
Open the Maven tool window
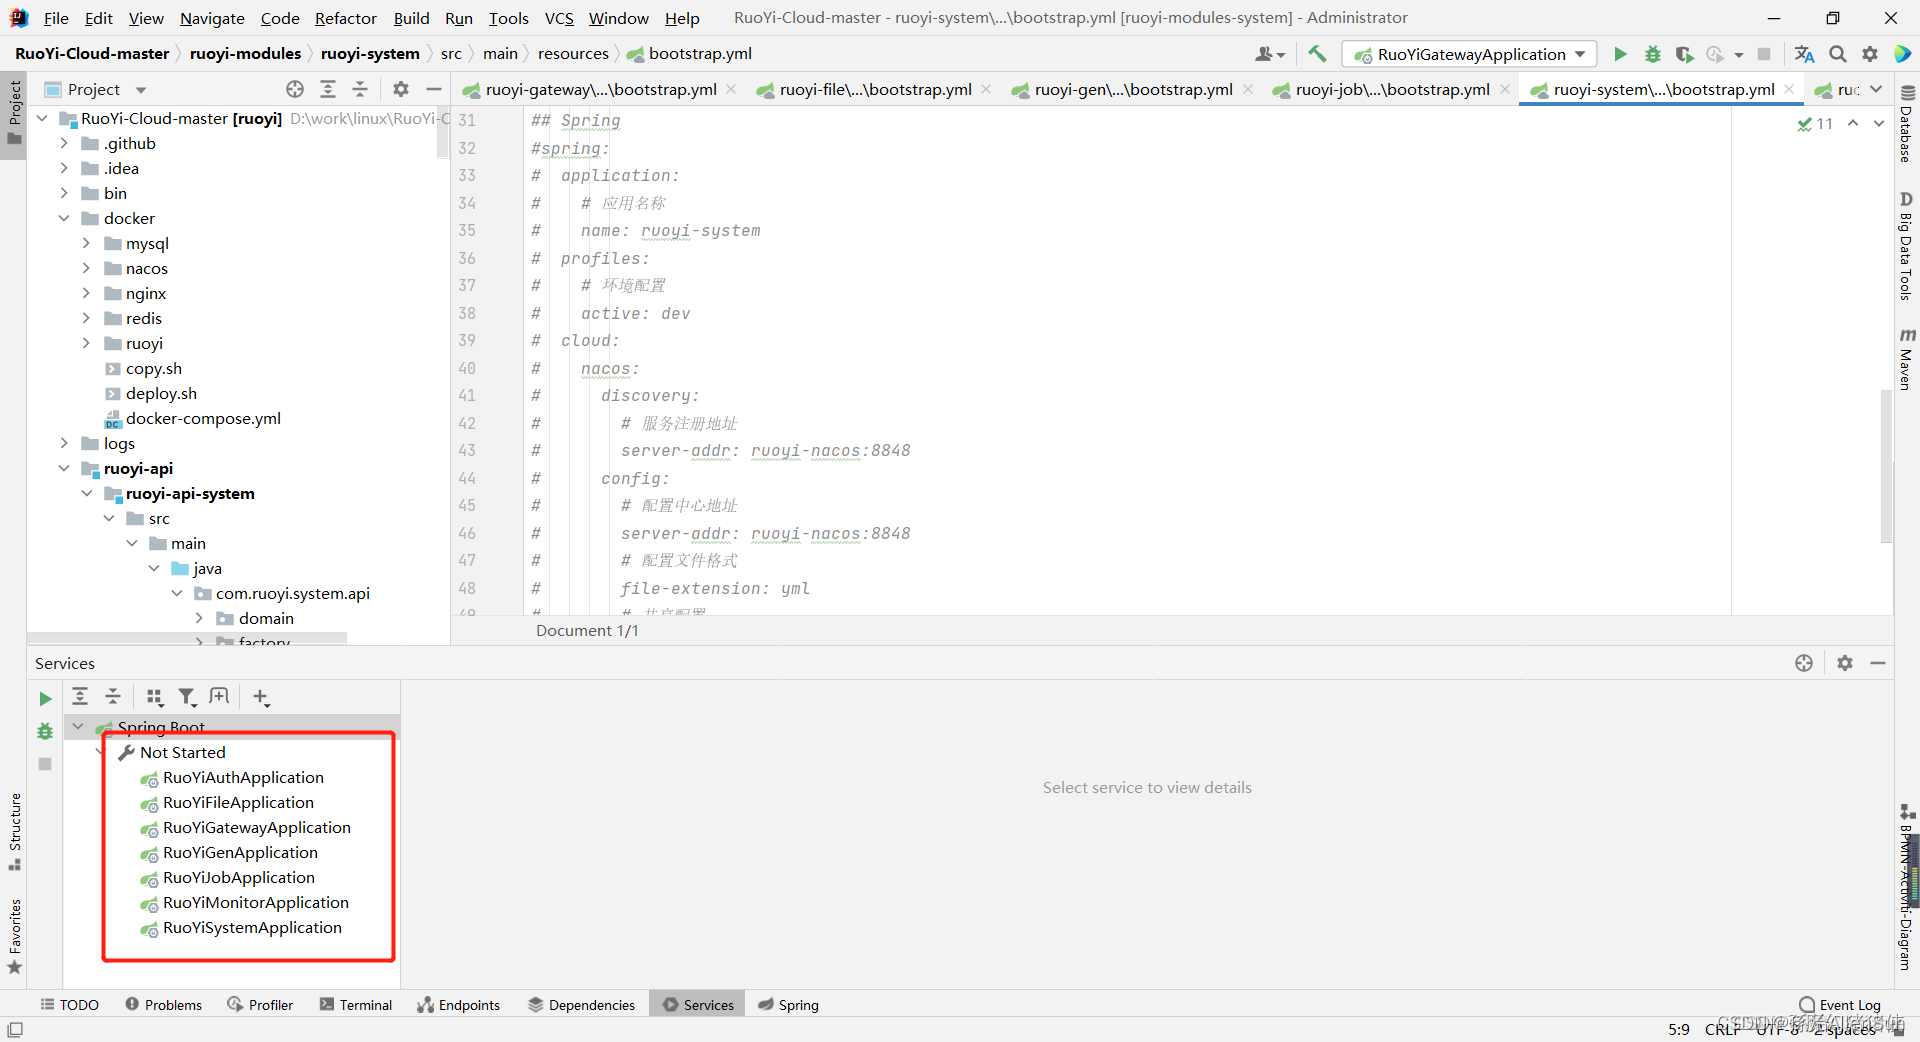tap(1907, 358)
